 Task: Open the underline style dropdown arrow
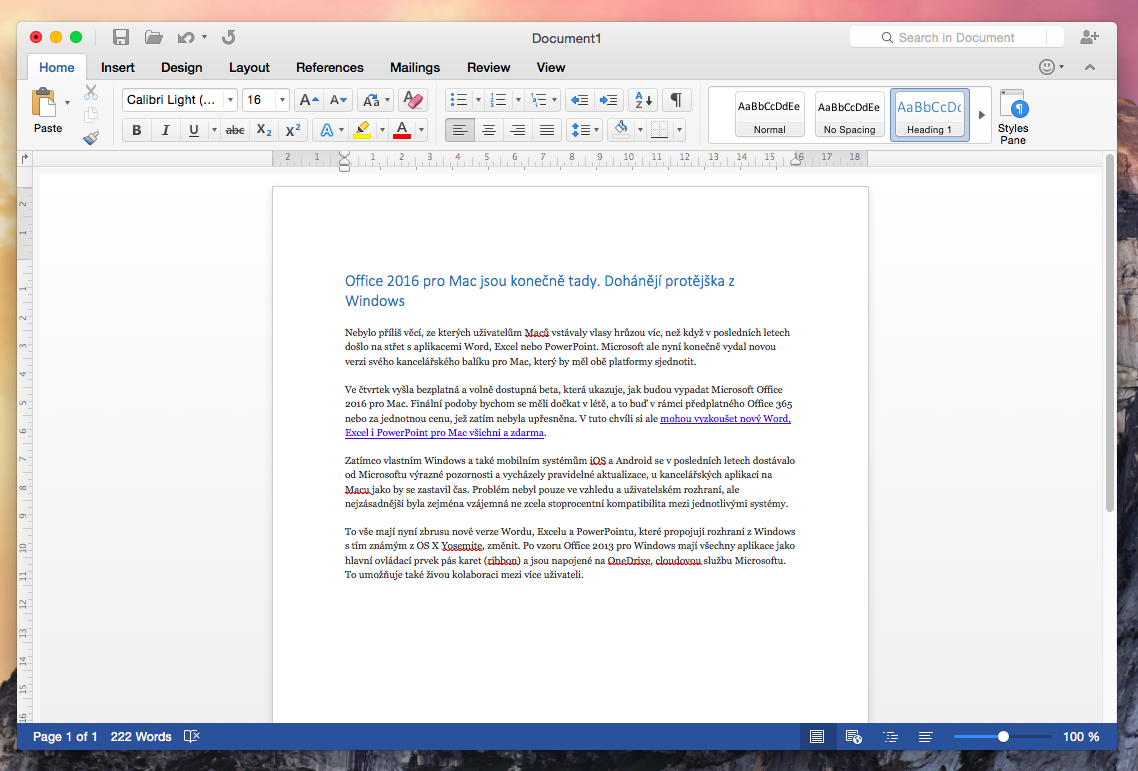[214, 130]
